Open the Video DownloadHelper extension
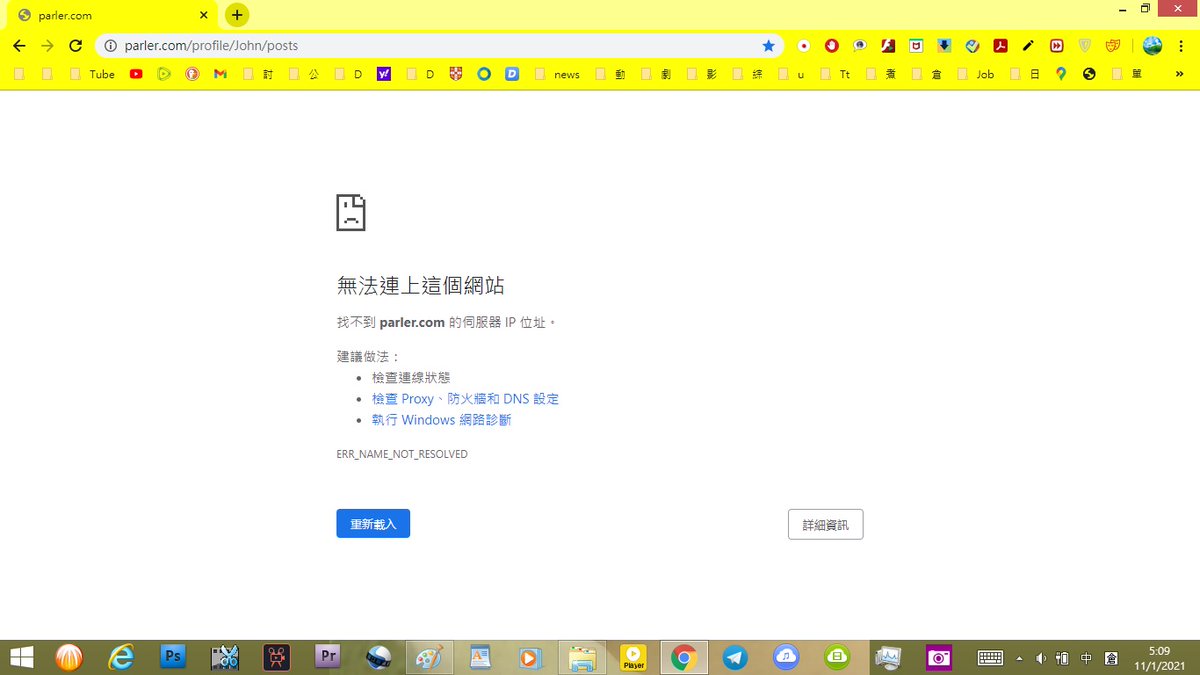Image resolution: width=1200 pixels, height=675 pixels. [944, 45]
